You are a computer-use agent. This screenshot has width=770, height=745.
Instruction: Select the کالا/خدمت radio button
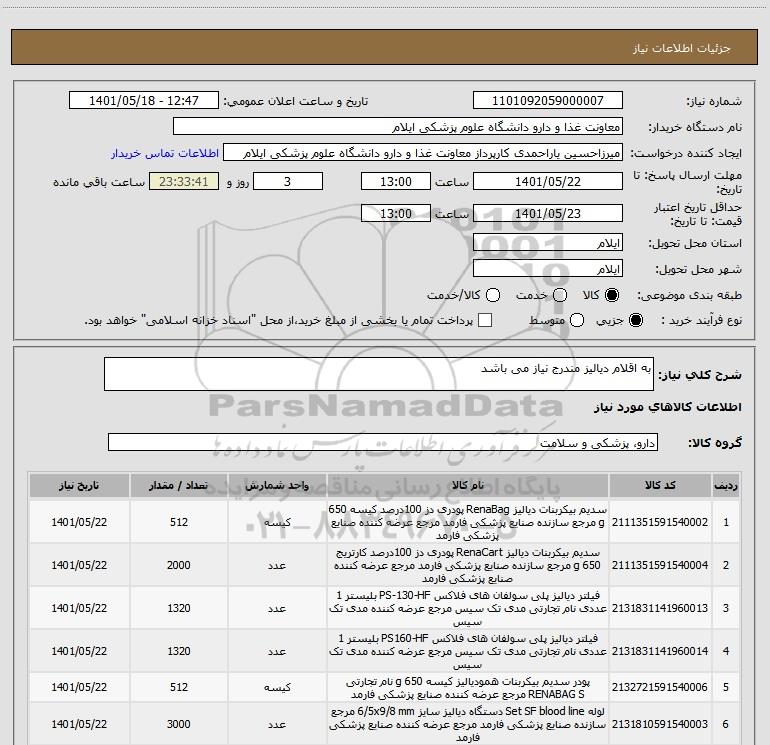[x=493, y=295]
